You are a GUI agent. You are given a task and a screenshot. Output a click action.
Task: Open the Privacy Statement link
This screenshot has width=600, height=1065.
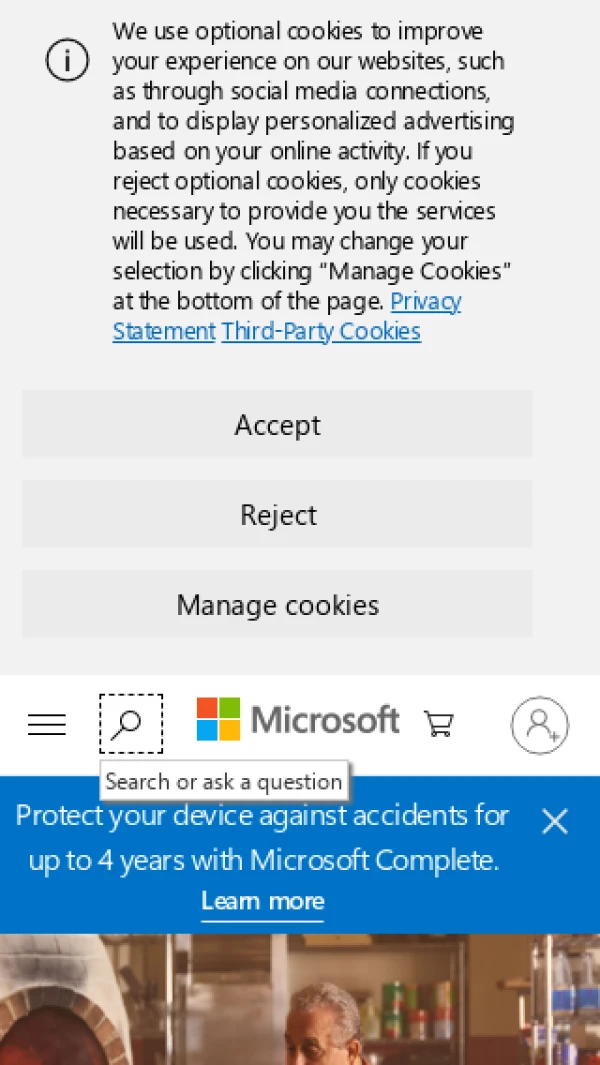(x=164, y=331)
